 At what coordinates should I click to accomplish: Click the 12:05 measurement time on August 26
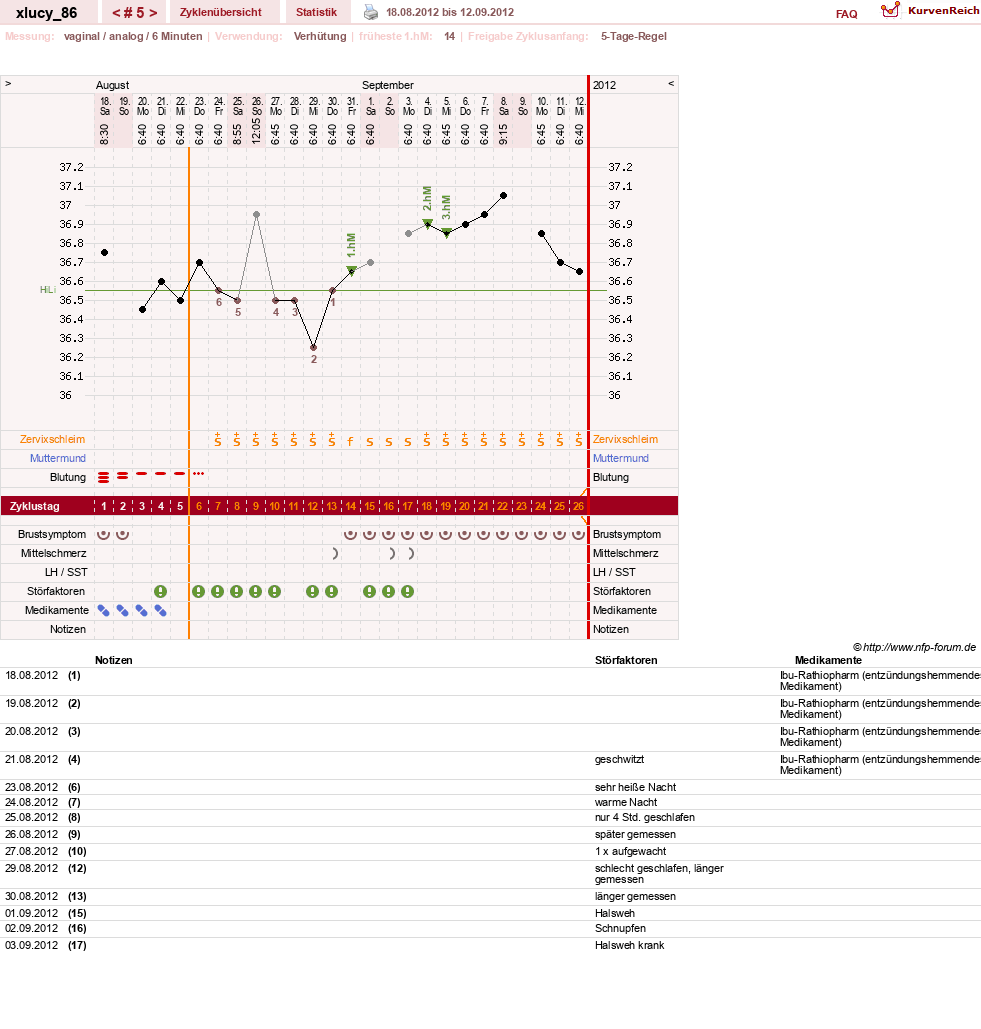(257, 131)
